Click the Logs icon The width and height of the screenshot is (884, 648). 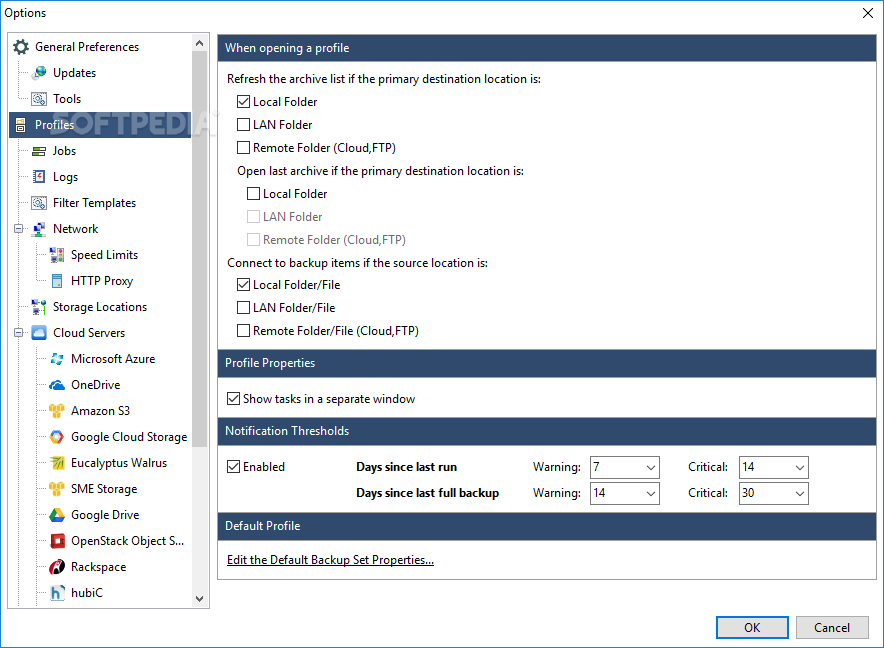point(39,177)
